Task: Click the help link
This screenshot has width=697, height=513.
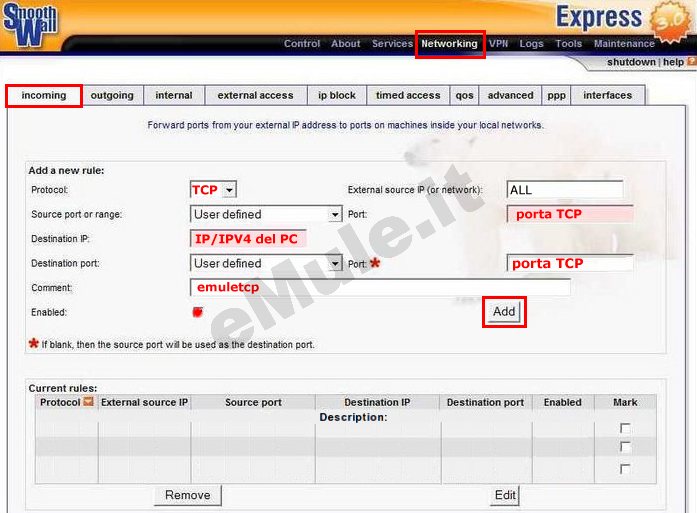Action: [673, 62]
